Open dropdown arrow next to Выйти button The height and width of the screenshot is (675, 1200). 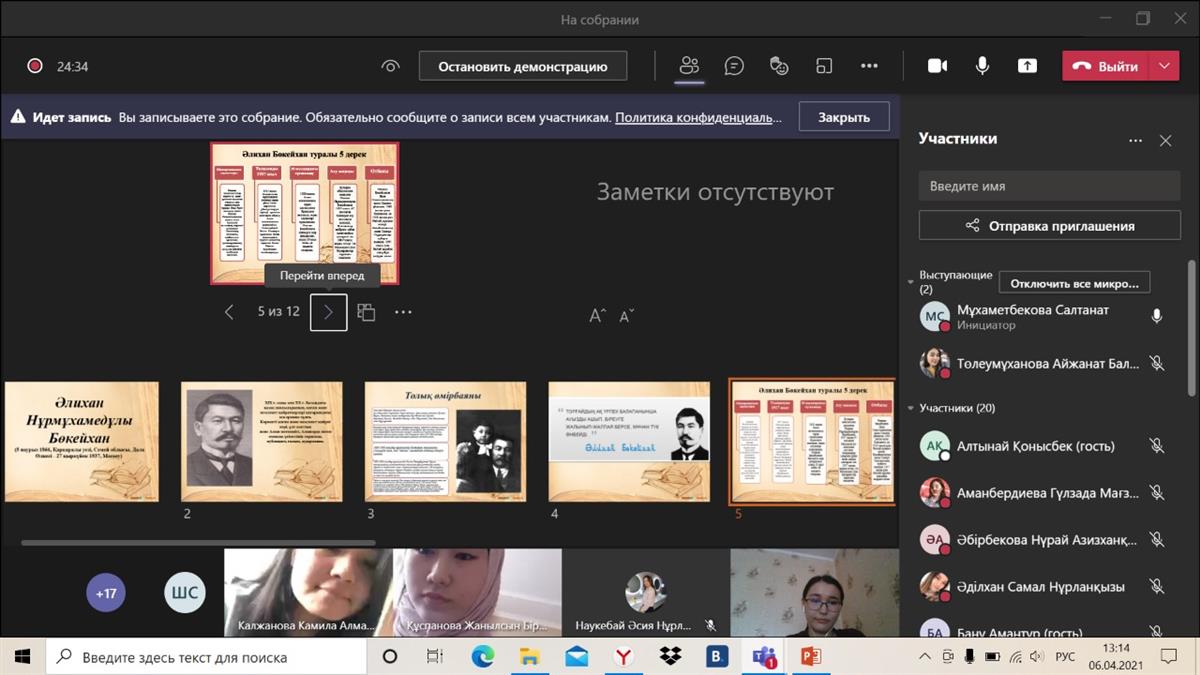(1163, 66)
